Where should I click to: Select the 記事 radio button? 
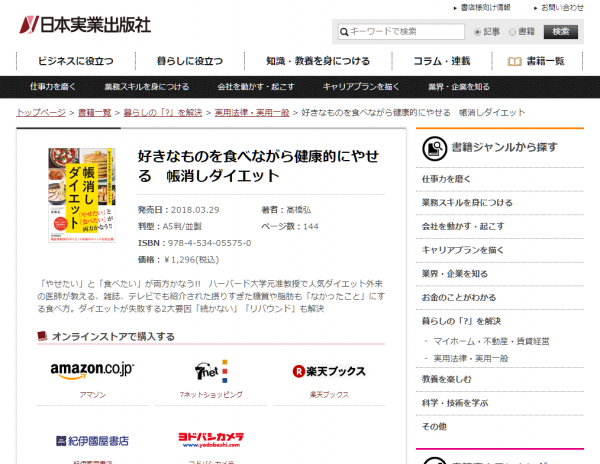coord(477,32)
